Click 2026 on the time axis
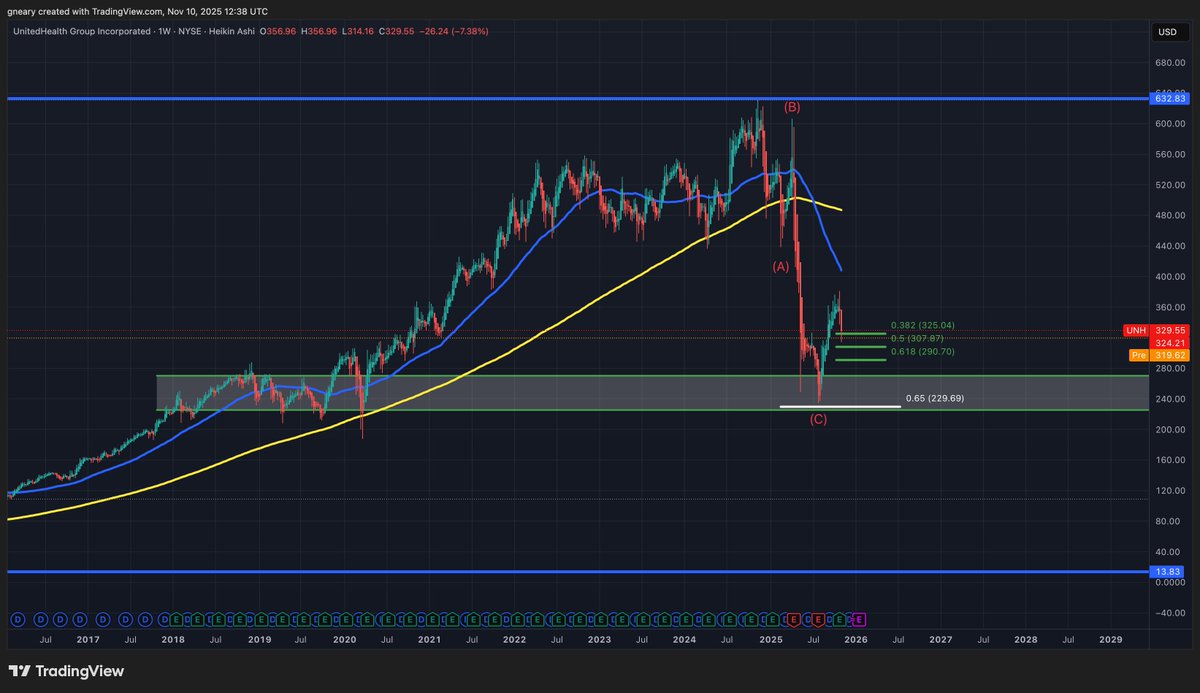Viewport: 1200px width, 693px height. pyautogui.click(x=856, y=638)
